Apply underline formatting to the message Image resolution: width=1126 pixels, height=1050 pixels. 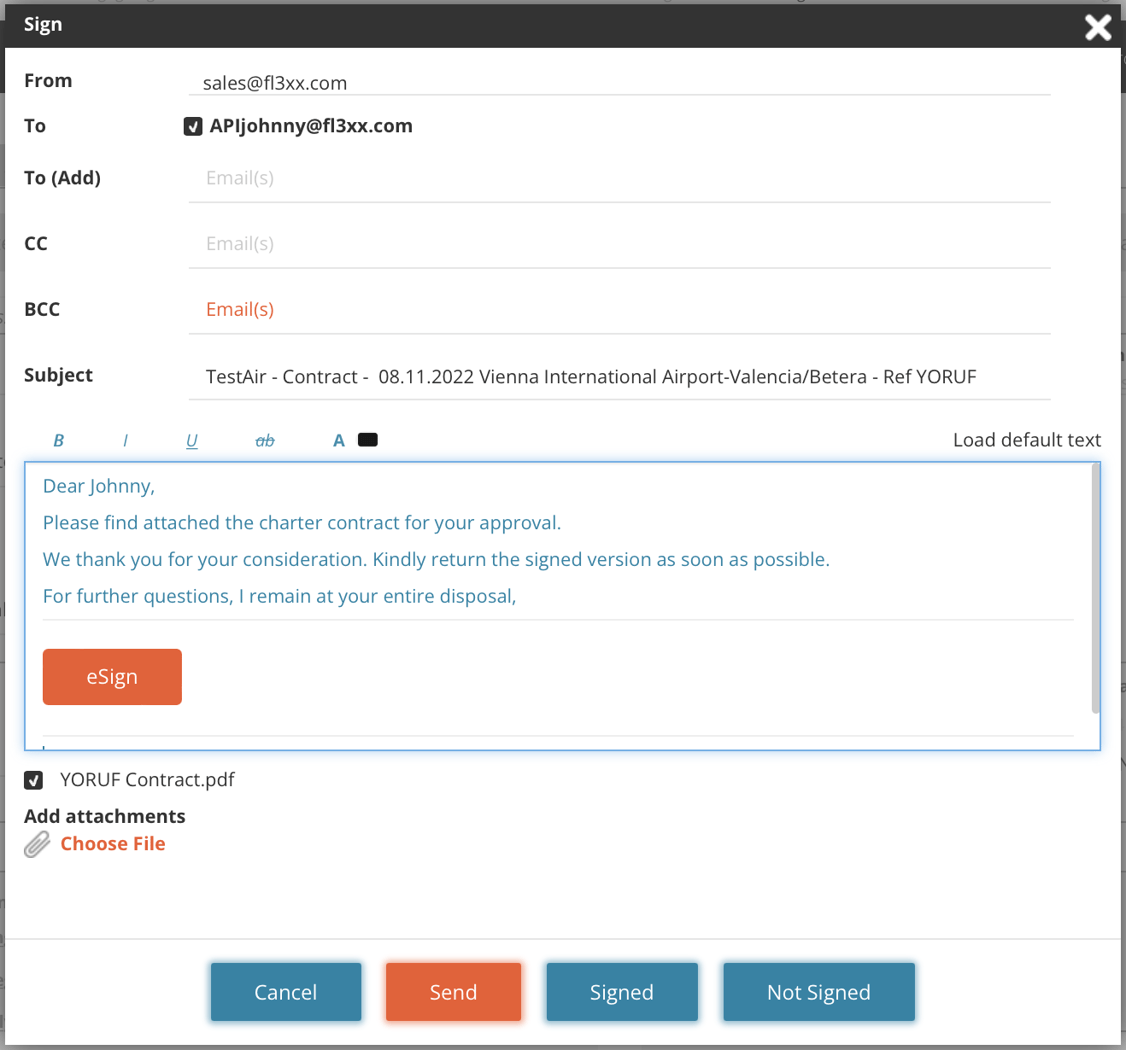pyautogui.click(x=192, y=439)
